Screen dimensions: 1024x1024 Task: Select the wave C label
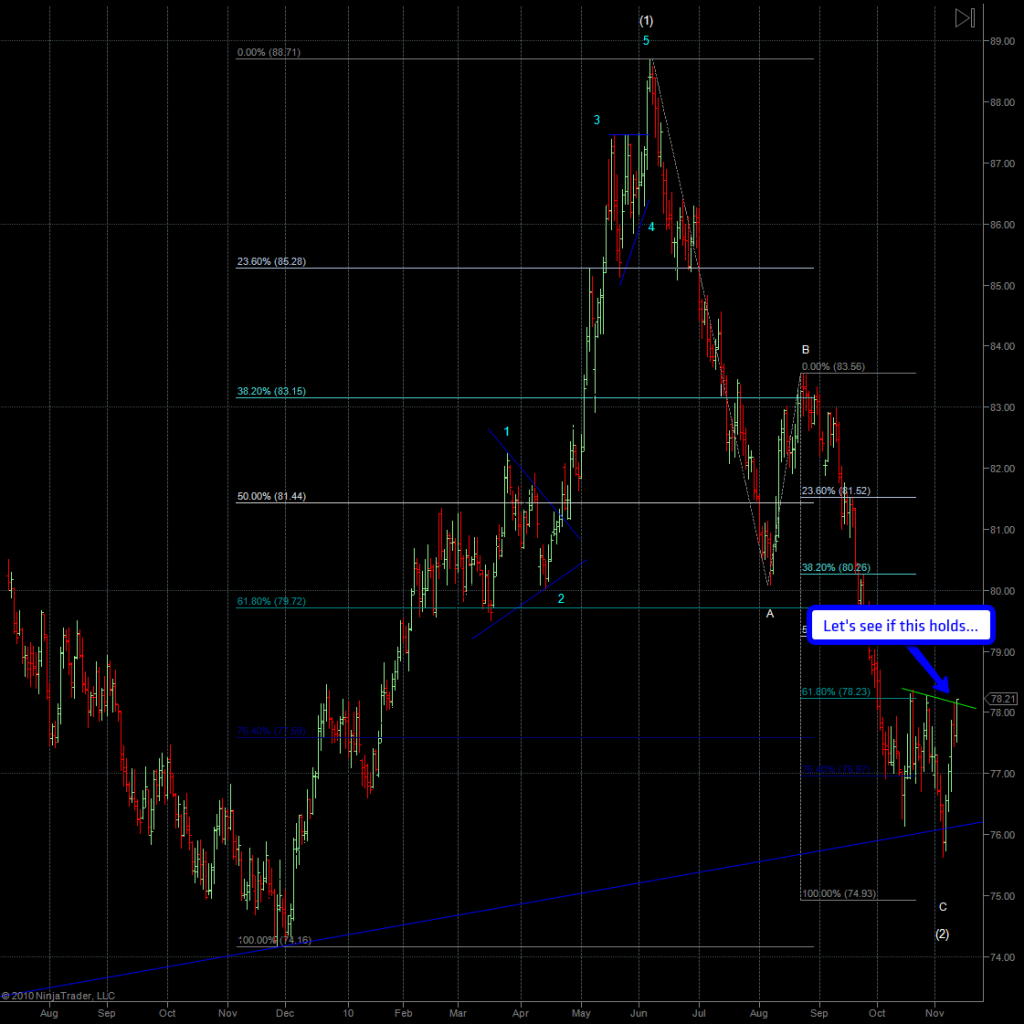[x=942, y=907]
